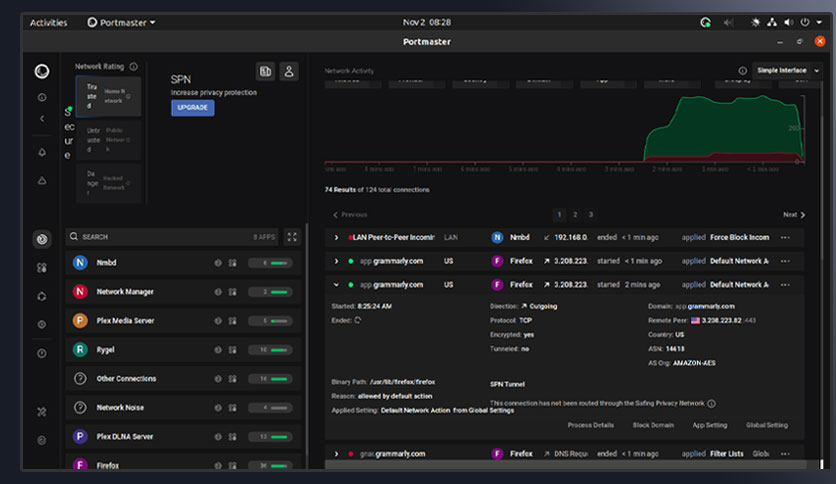
Task: Open more options for LAN Peer-to-Peer row
Action: click(785, 238)
